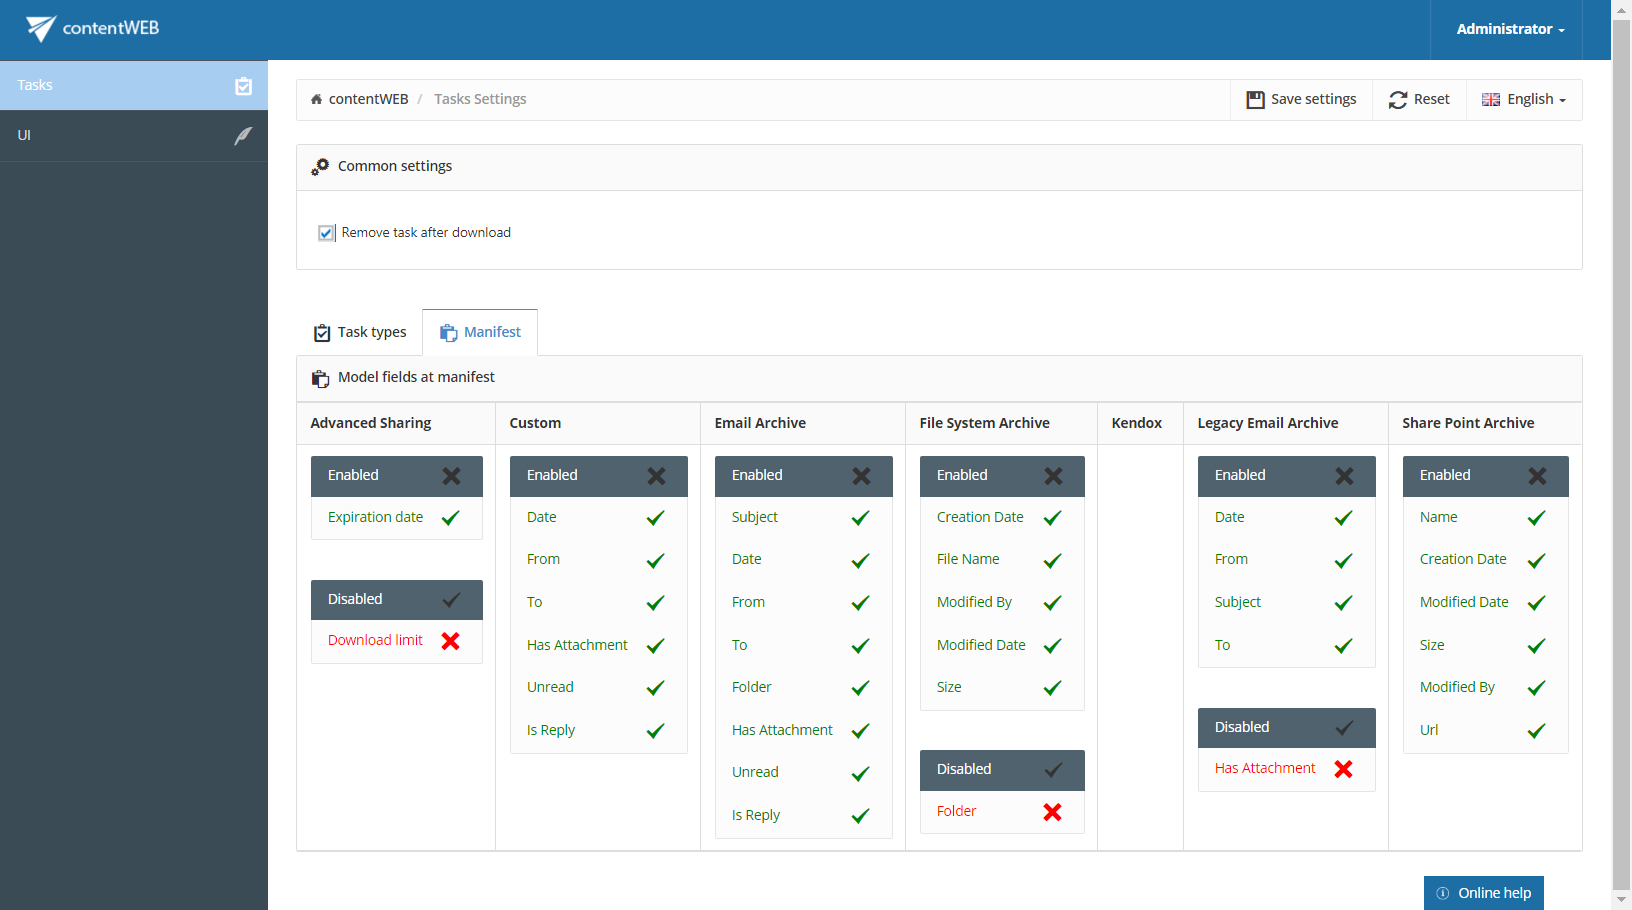Screen dimensions: 1632x910
Task: Enable all Legacy Email Archive disabled fields
Action: [x=1344, y=728]
